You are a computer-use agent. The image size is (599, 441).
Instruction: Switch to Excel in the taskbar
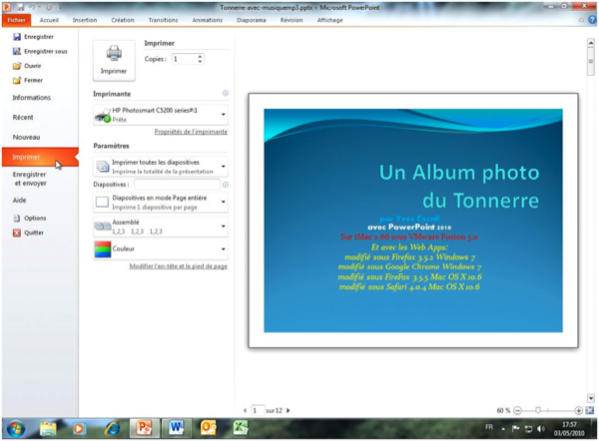tap(240, 428)
